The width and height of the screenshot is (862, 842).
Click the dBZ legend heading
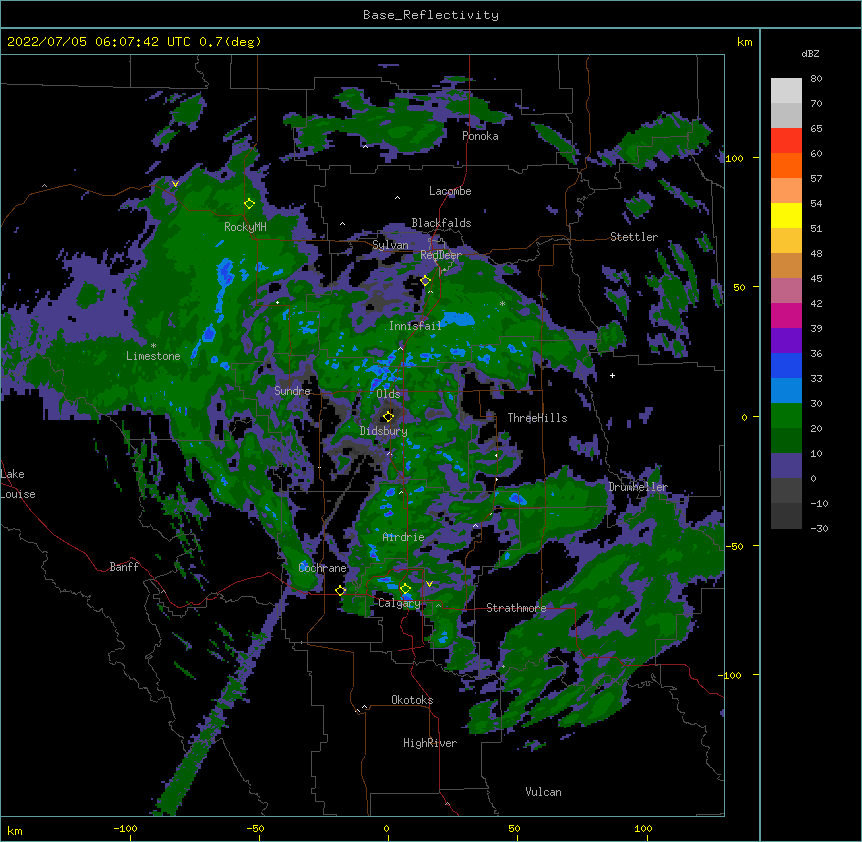(810, 54)
